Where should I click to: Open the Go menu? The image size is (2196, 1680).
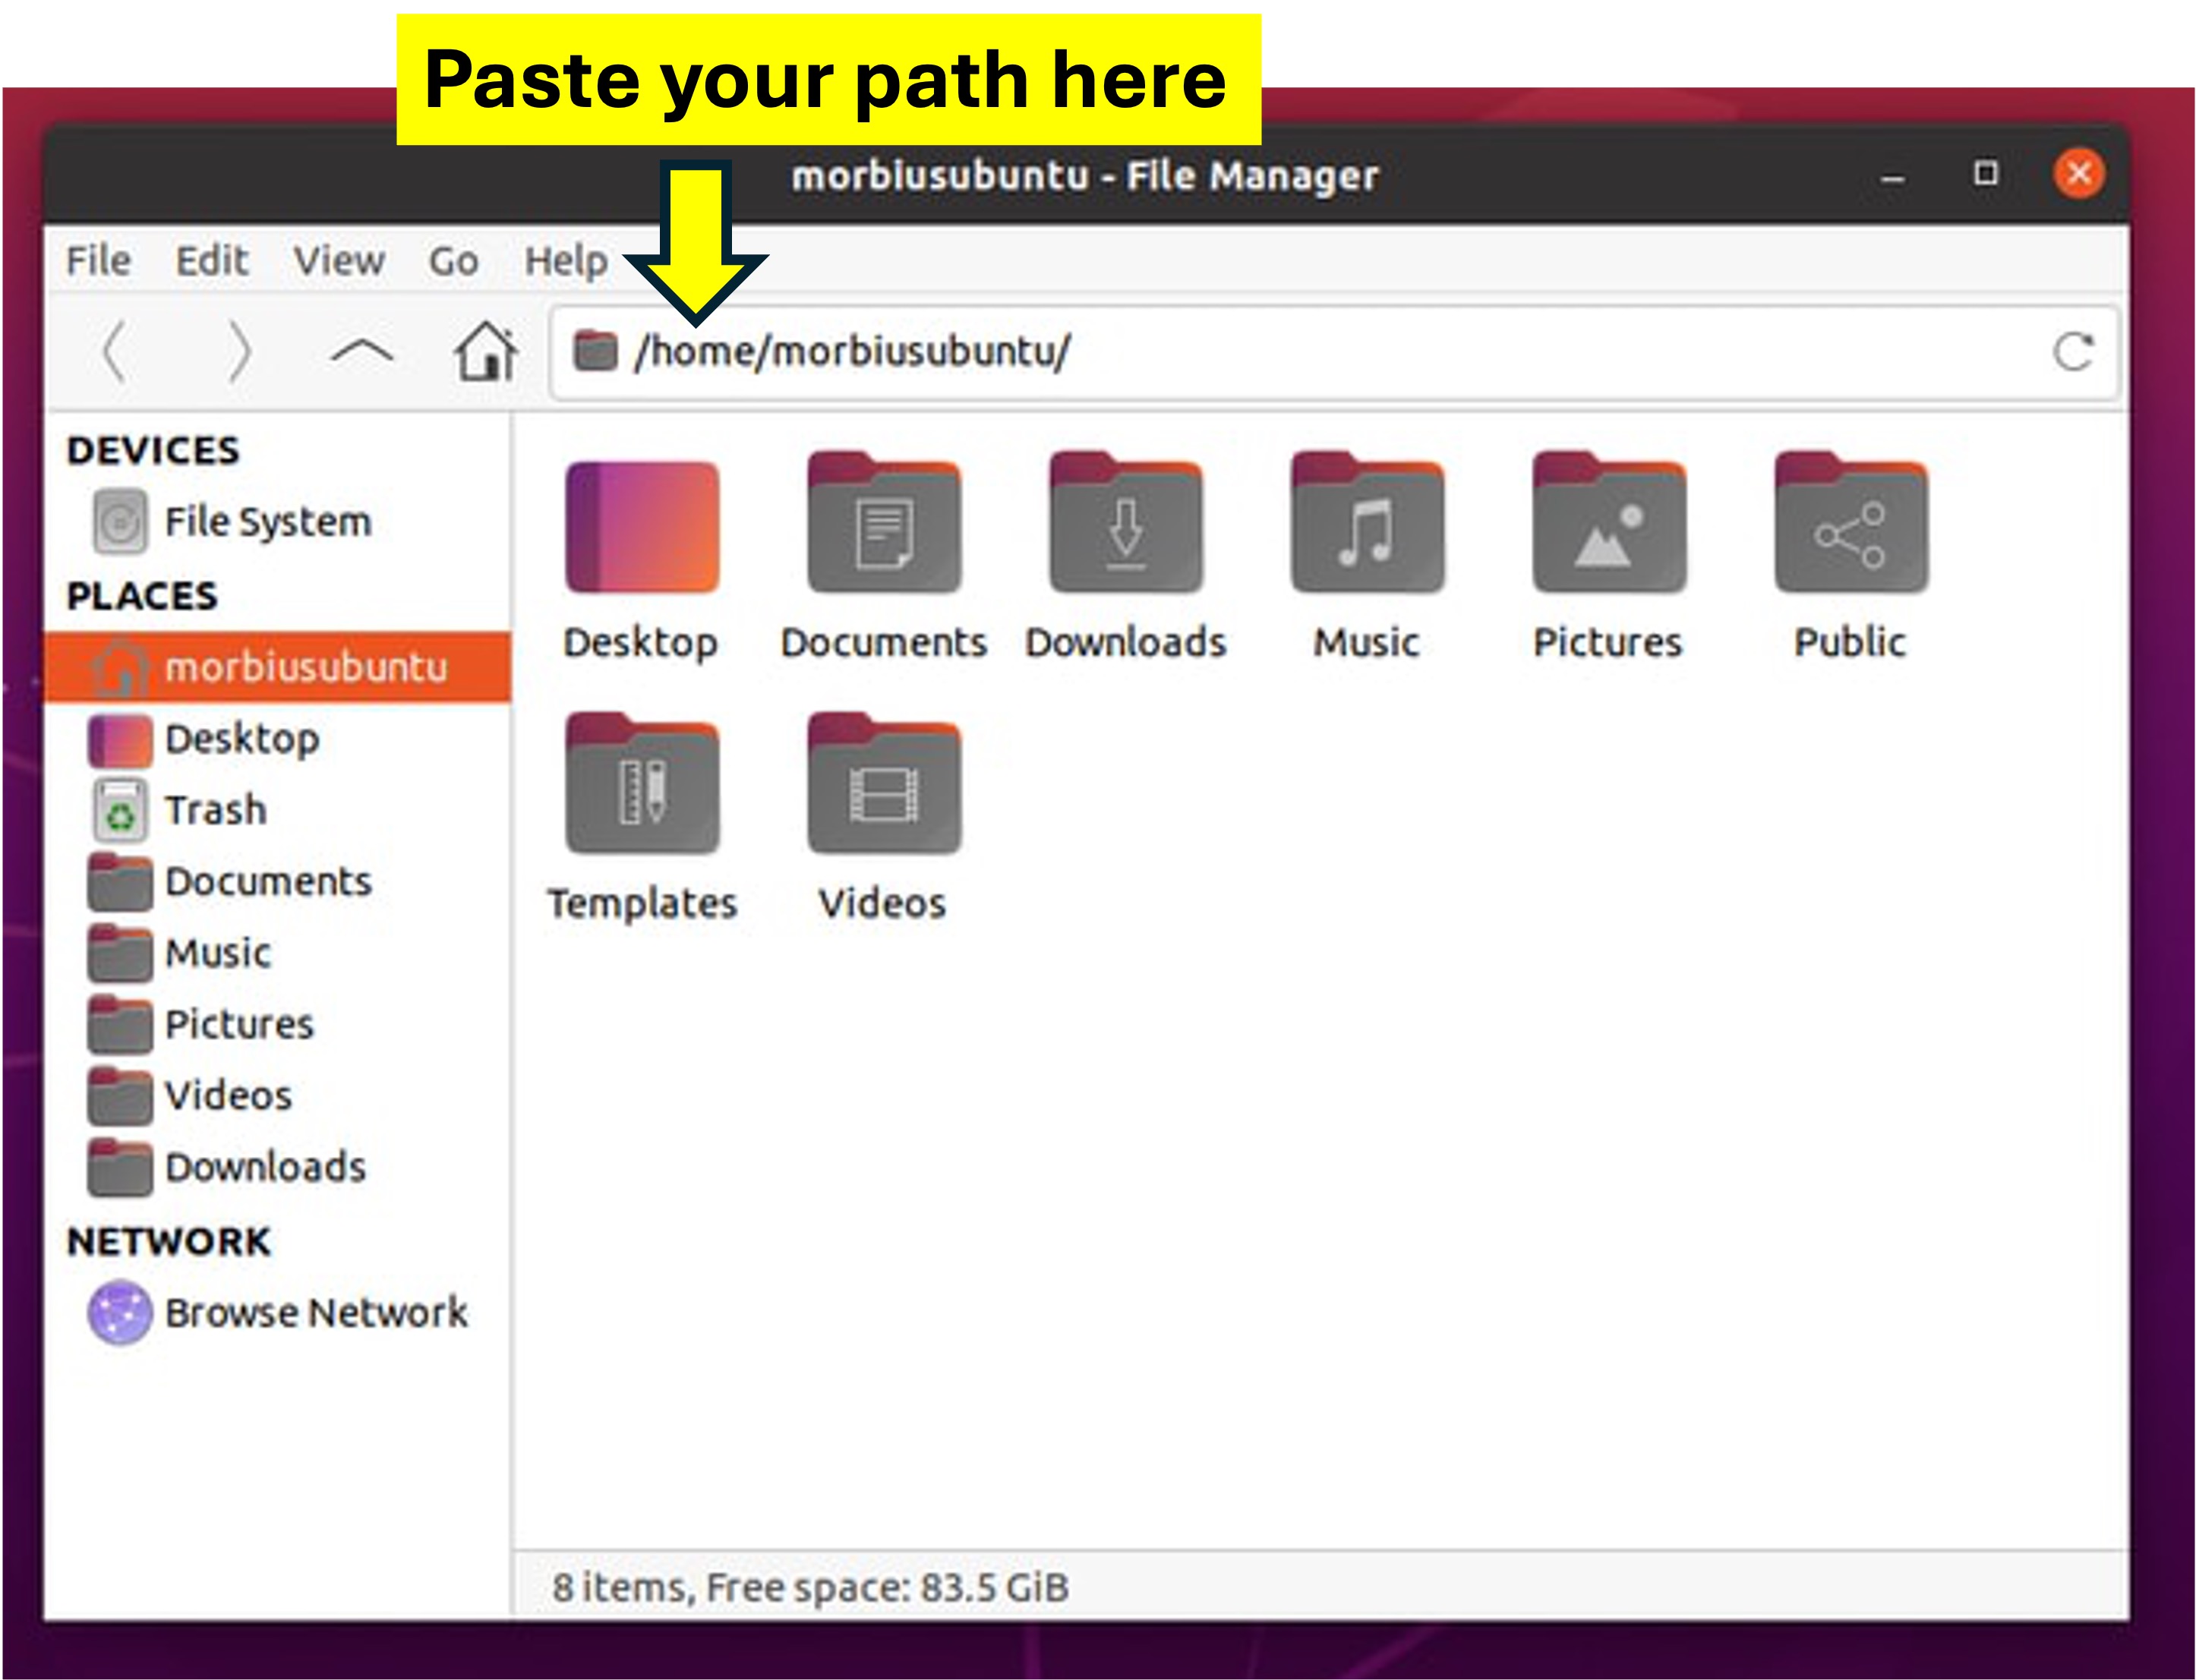click(454, 261)
